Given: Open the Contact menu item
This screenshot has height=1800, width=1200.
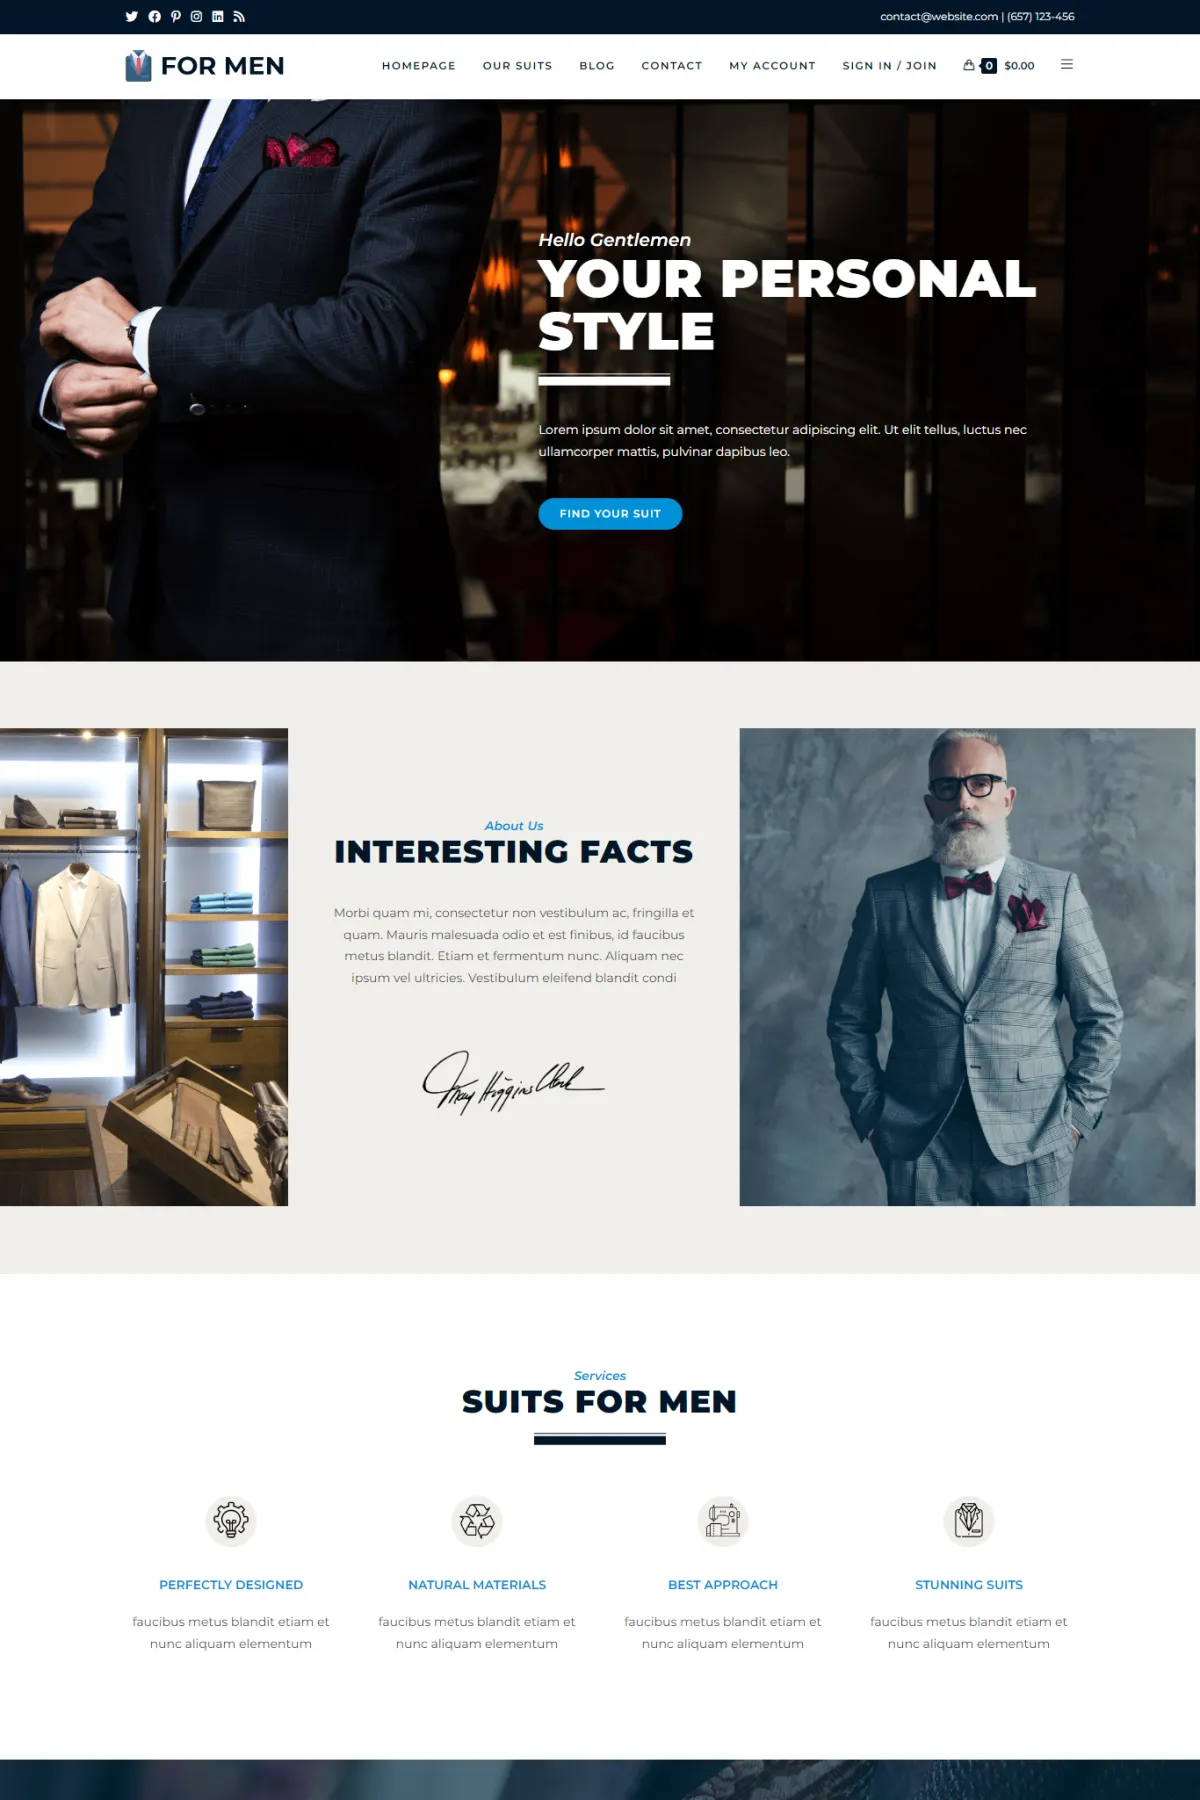Looking at the screenshot, I should click(x=672, y=66).
